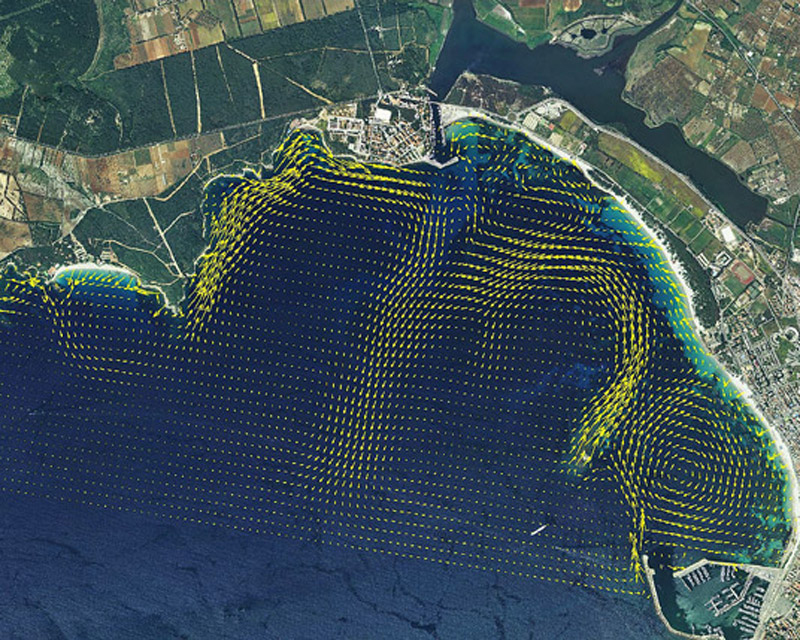Click the red running track near the coast
The height and width of the screenshot is (640, 800).
(742, 272)
